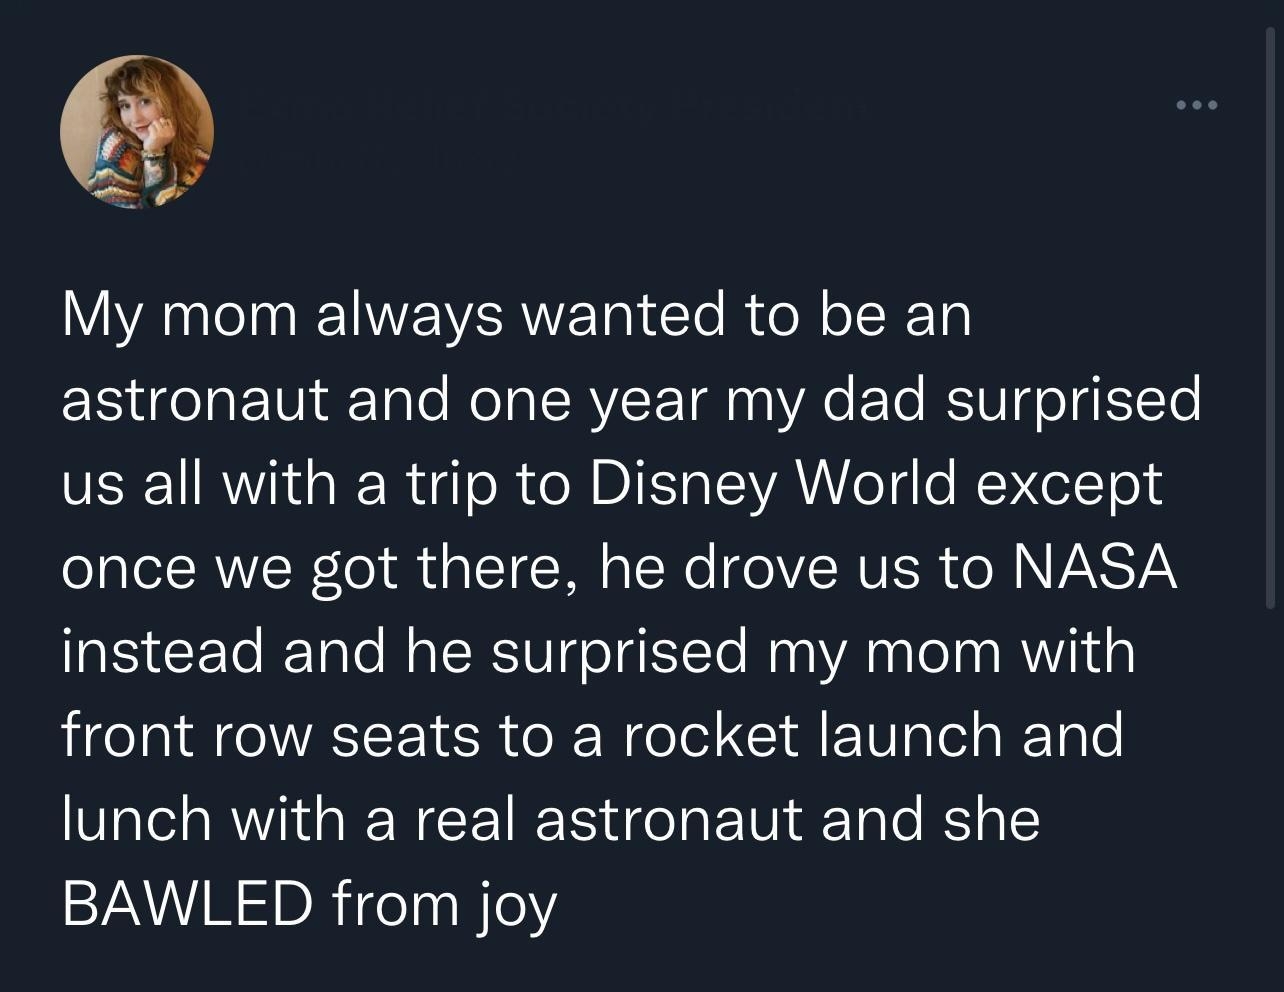The image size is (1284, 992).
Task: Click the first dot of the ellipsis icon
Action: point(1183,105)
